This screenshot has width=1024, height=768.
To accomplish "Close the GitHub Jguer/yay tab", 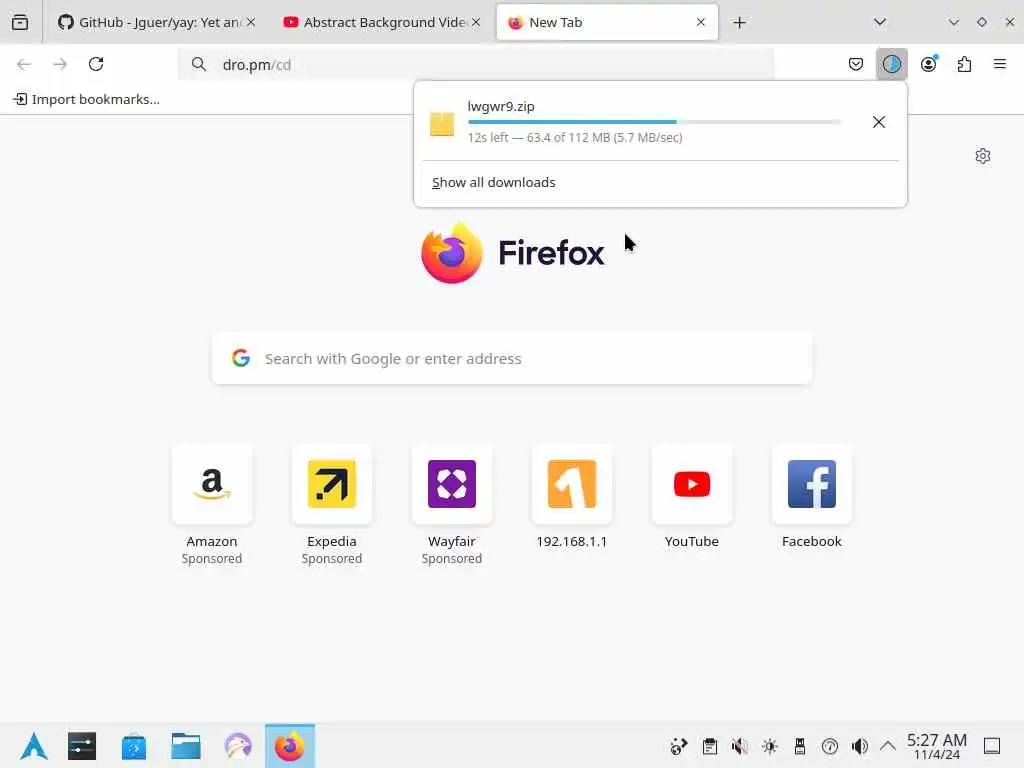I will pyautogui.click(x=251, y=22).
